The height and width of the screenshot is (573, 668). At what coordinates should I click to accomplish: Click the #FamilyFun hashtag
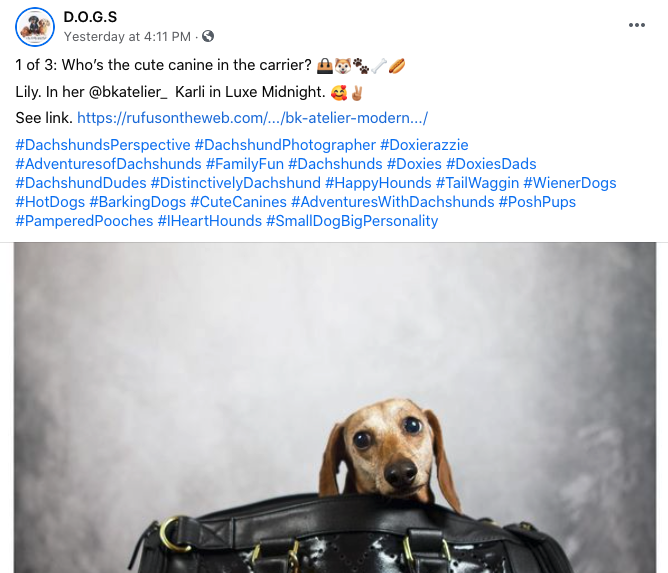tap(245, 164)
